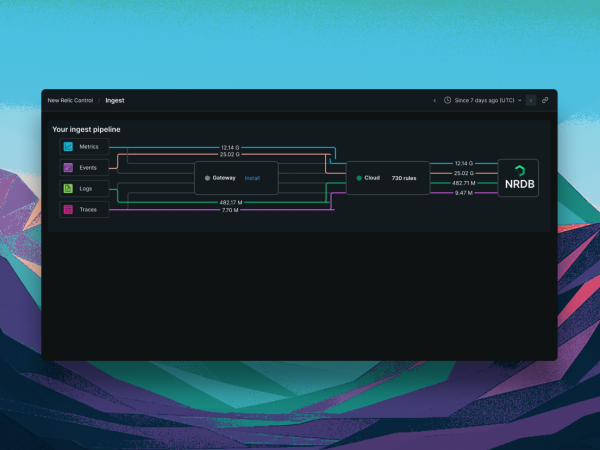Image resolution: width=600 pixels, height=450 pixels.
Task: Click the Logs green document icon
Action: (68, 189)
